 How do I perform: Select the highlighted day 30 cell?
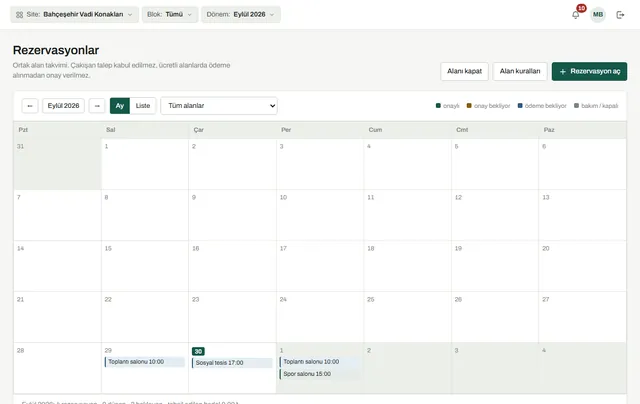(232, 368)
